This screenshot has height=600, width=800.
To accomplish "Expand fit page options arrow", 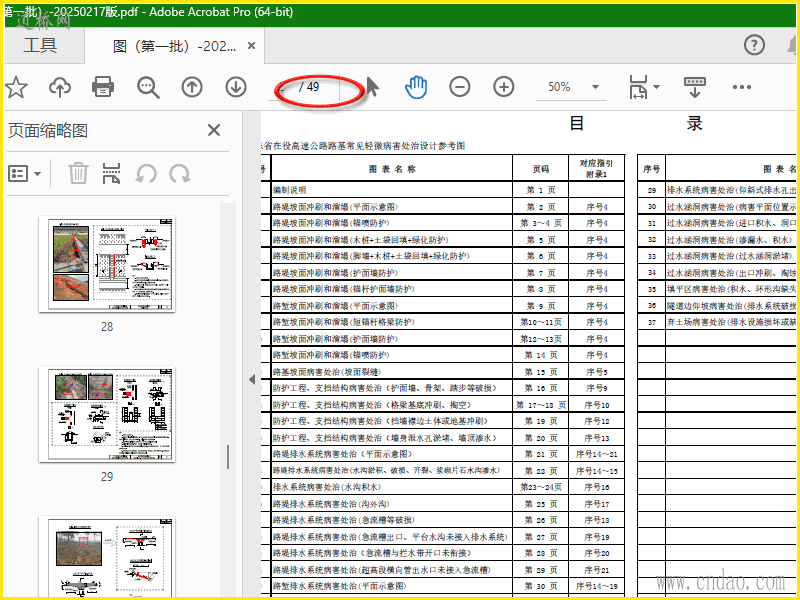I will [x=656, y=87].
